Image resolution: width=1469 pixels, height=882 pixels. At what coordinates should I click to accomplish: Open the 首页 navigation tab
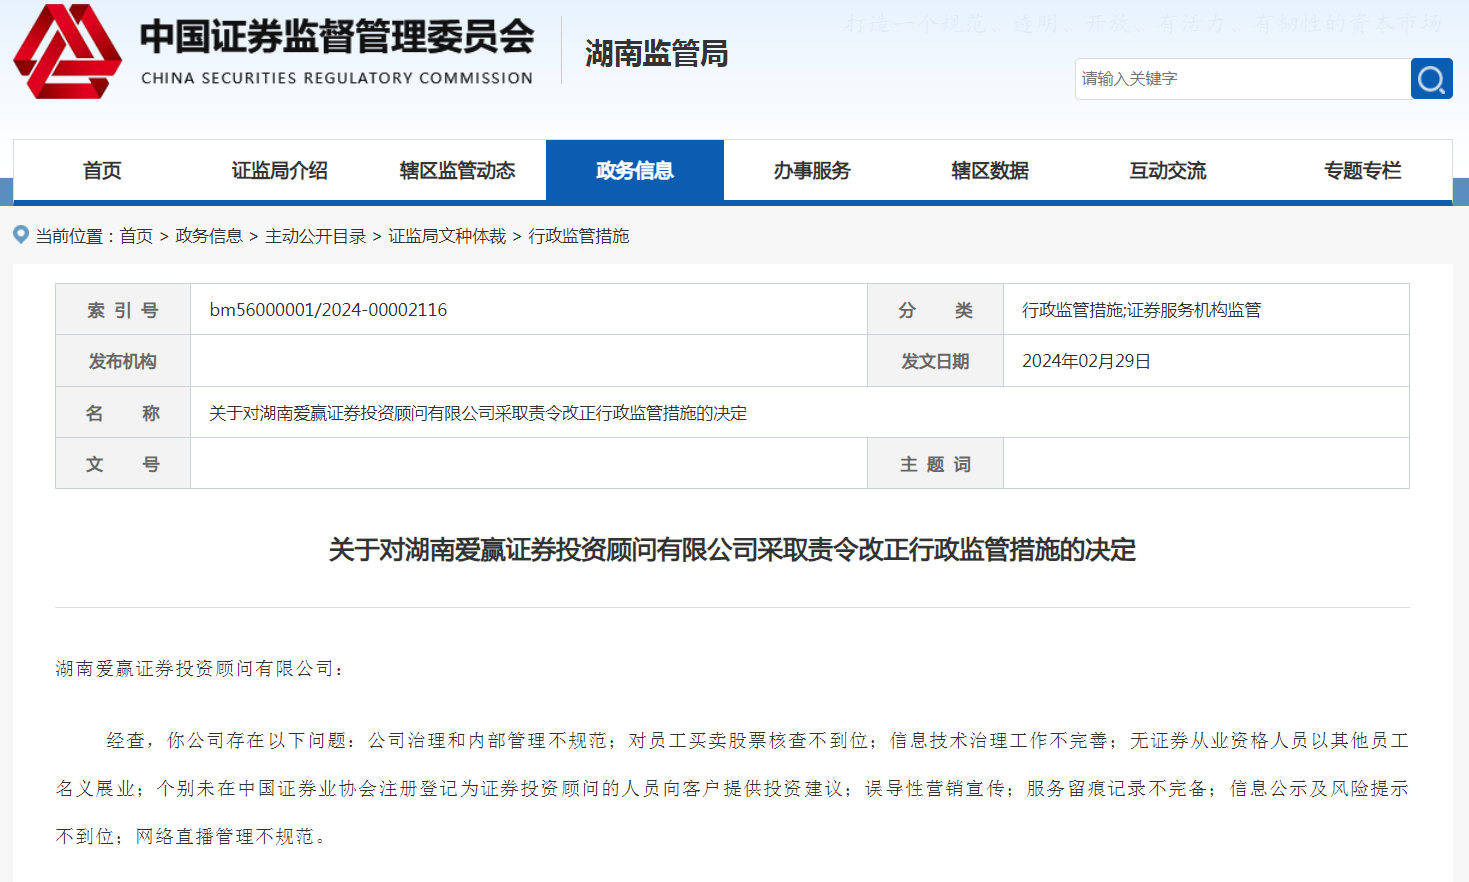click(102, 171)
